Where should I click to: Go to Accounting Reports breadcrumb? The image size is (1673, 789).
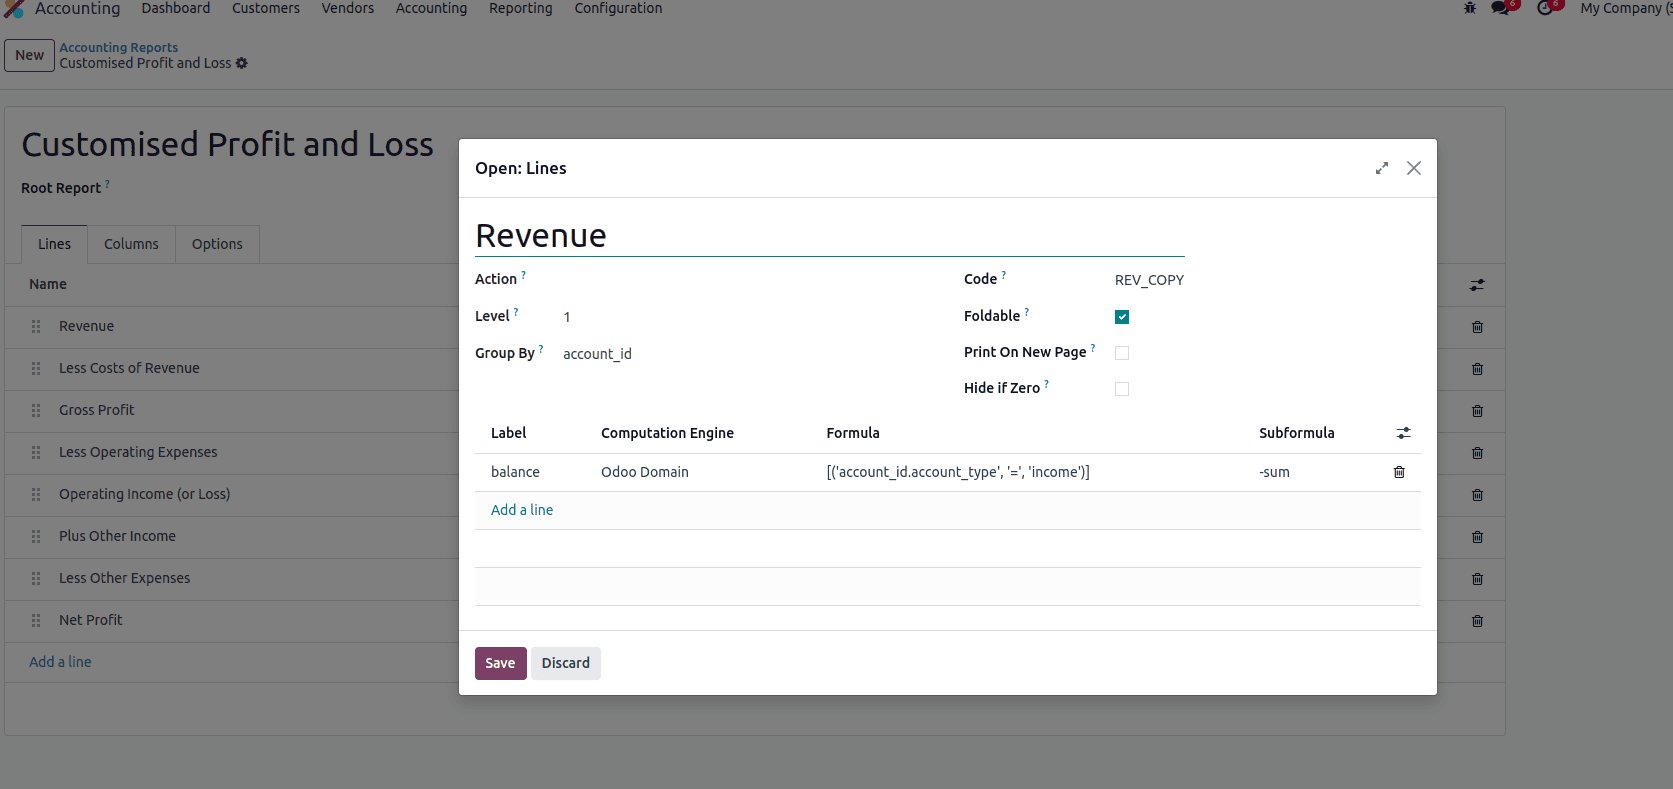118,47
